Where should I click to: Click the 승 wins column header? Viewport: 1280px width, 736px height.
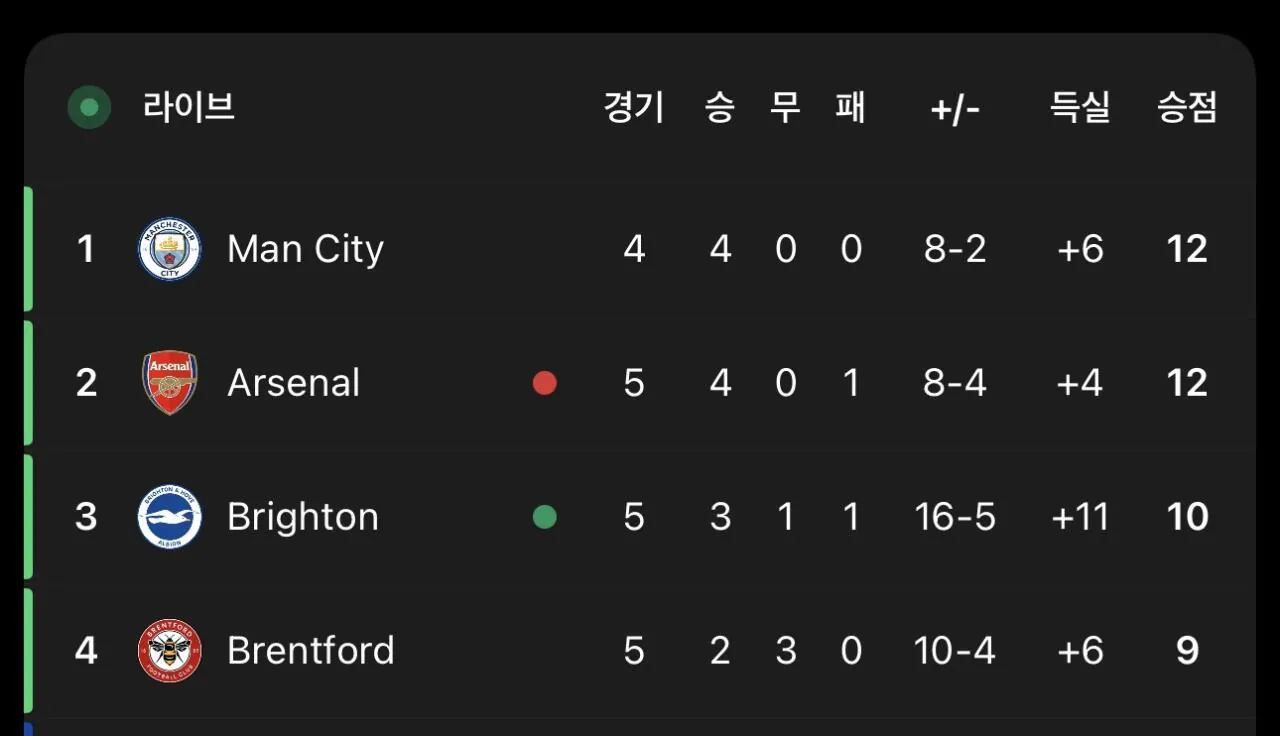(720, 107)
